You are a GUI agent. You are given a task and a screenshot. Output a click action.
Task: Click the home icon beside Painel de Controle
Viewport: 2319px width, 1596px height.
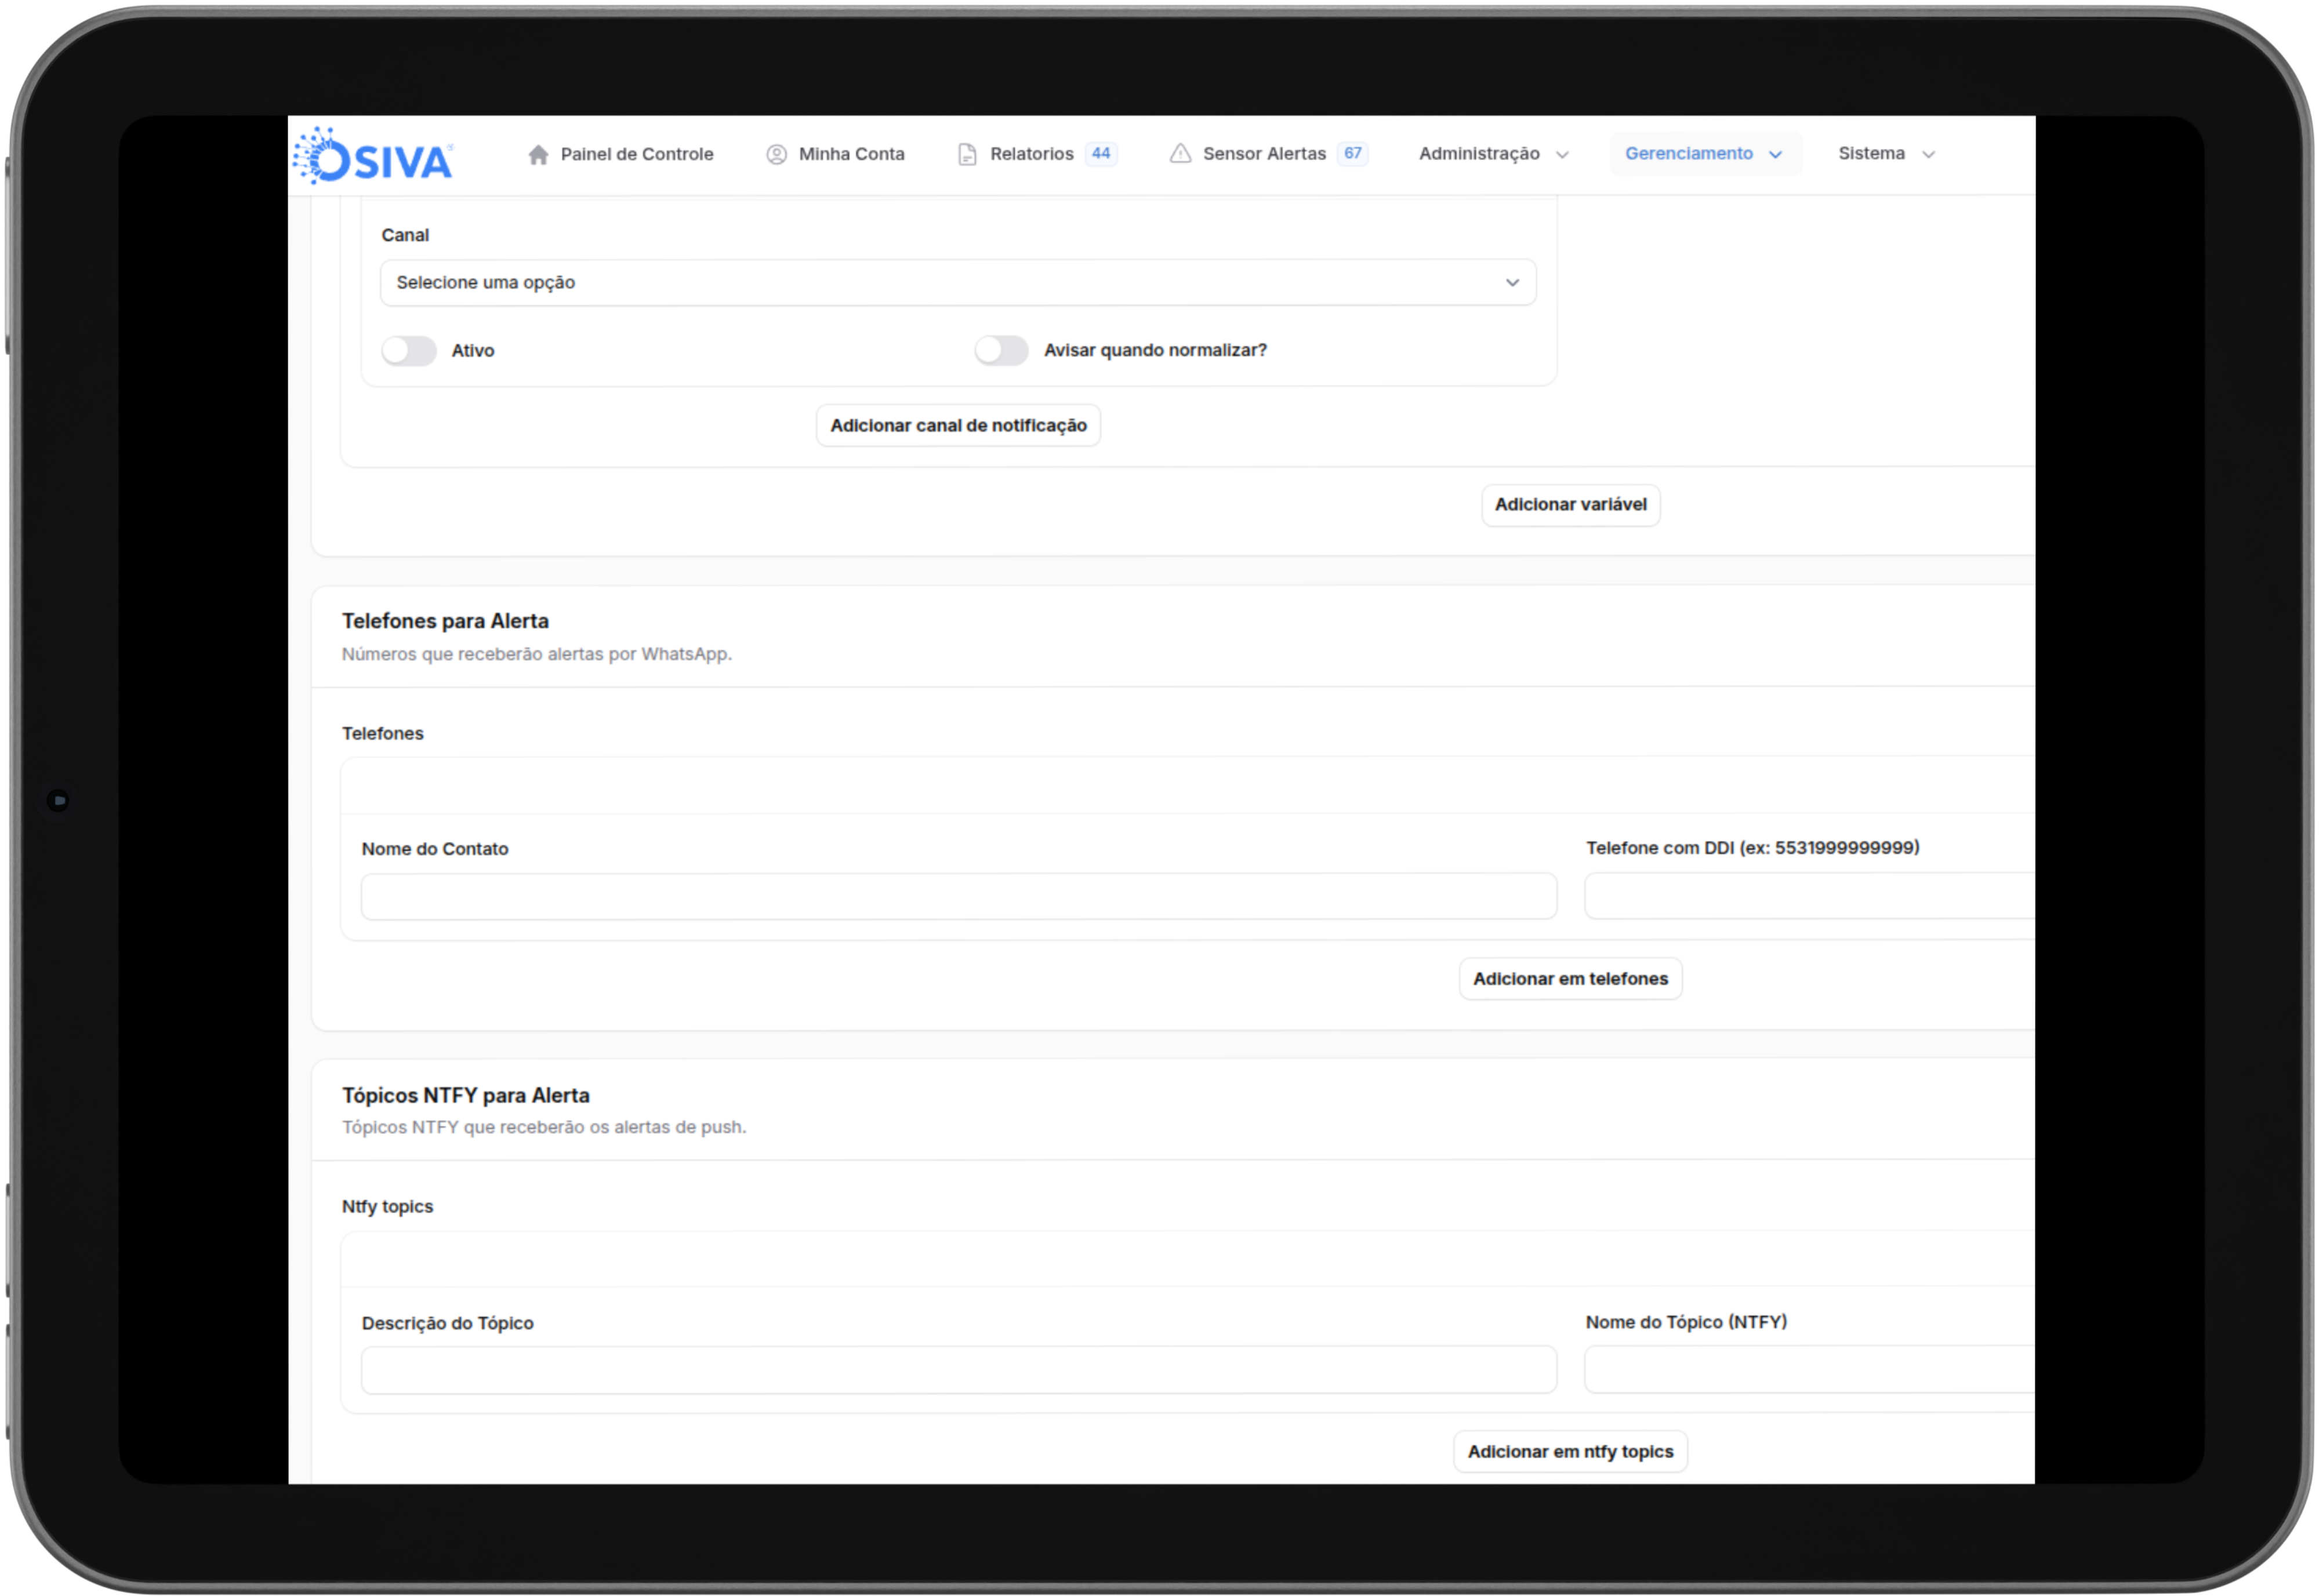(538, 154)
